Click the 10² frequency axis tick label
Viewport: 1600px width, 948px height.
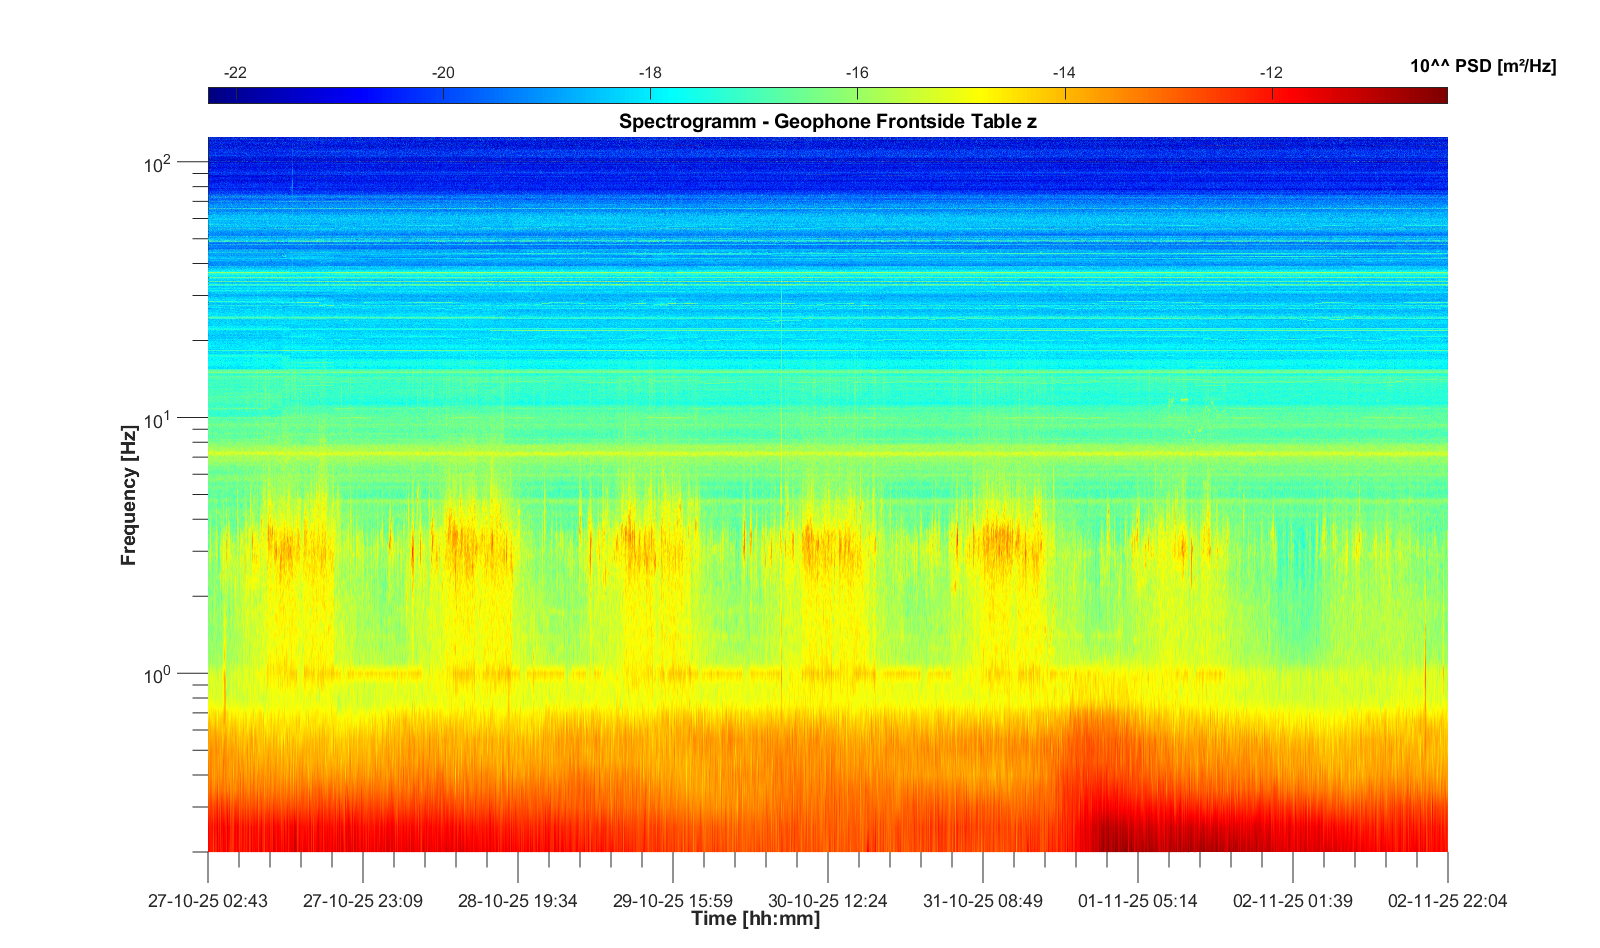click(158, 163)
